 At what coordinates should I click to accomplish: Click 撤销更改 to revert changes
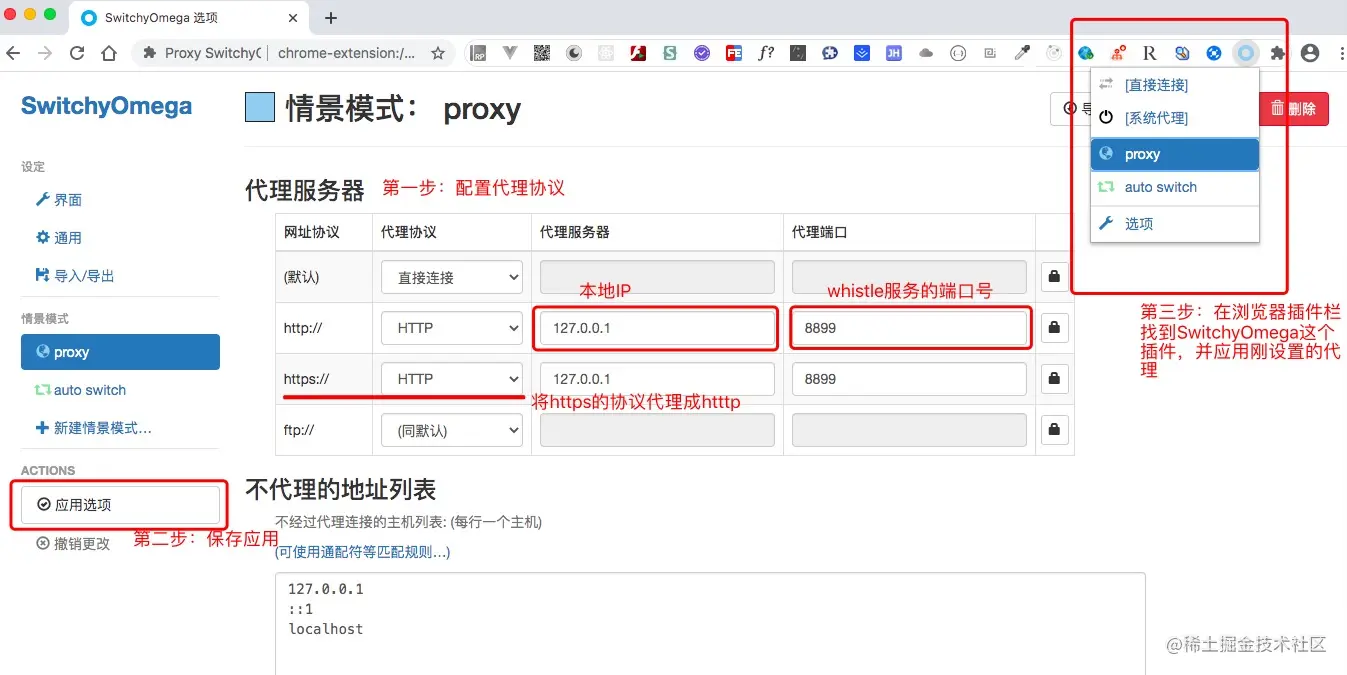74,544
